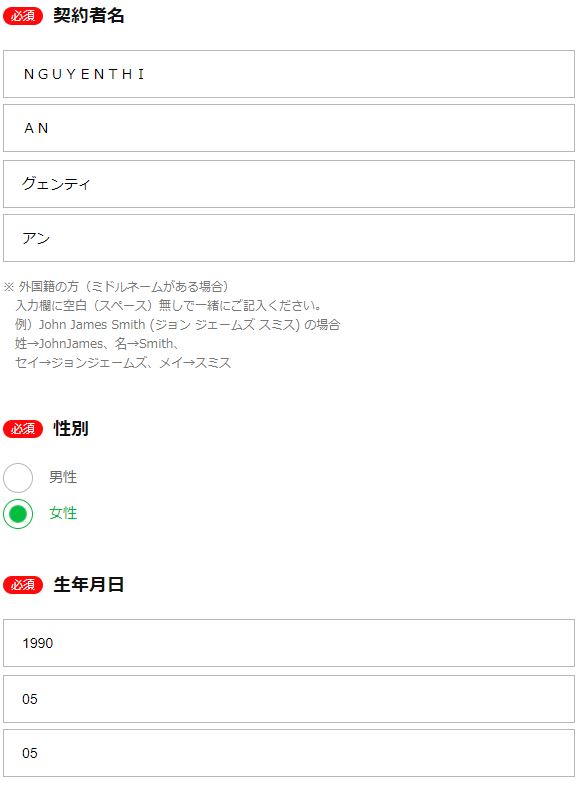Click the セイ→ジョンジェームズ example line

click(x=123, y=363)
